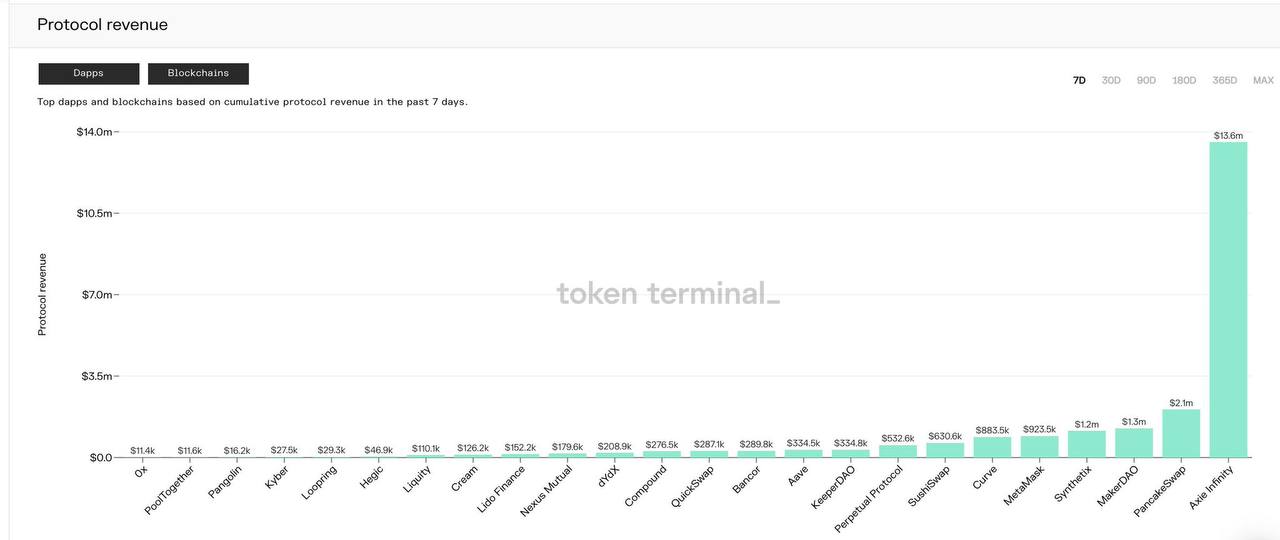This screenshot has width=1280, height=540.
Task: Select the Blockchains button
Action: (x=198, y=74)
